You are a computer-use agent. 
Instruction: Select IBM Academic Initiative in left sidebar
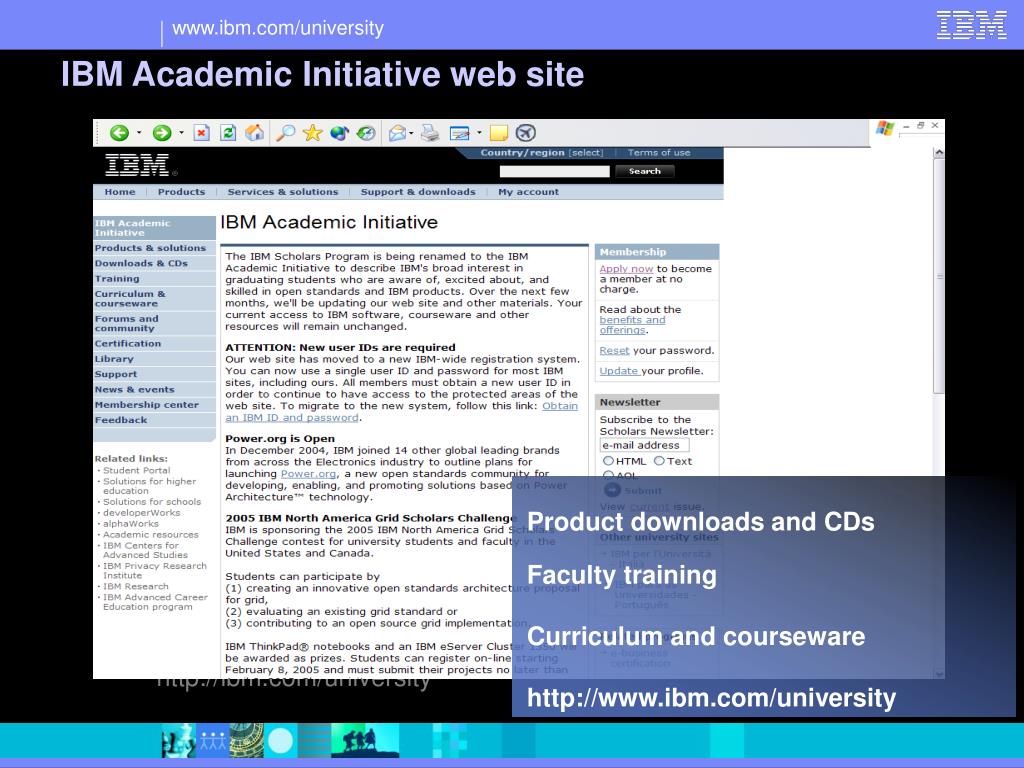(154, 228)
